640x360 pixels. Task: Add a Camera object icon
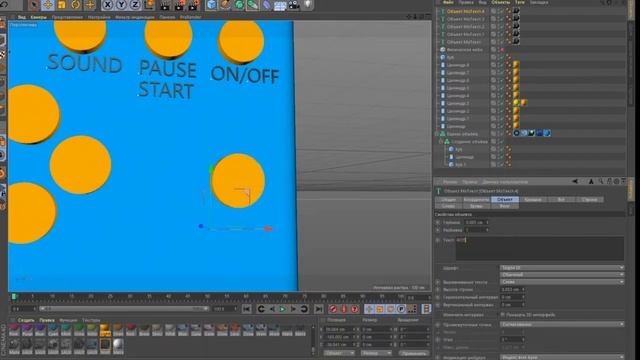294,5
